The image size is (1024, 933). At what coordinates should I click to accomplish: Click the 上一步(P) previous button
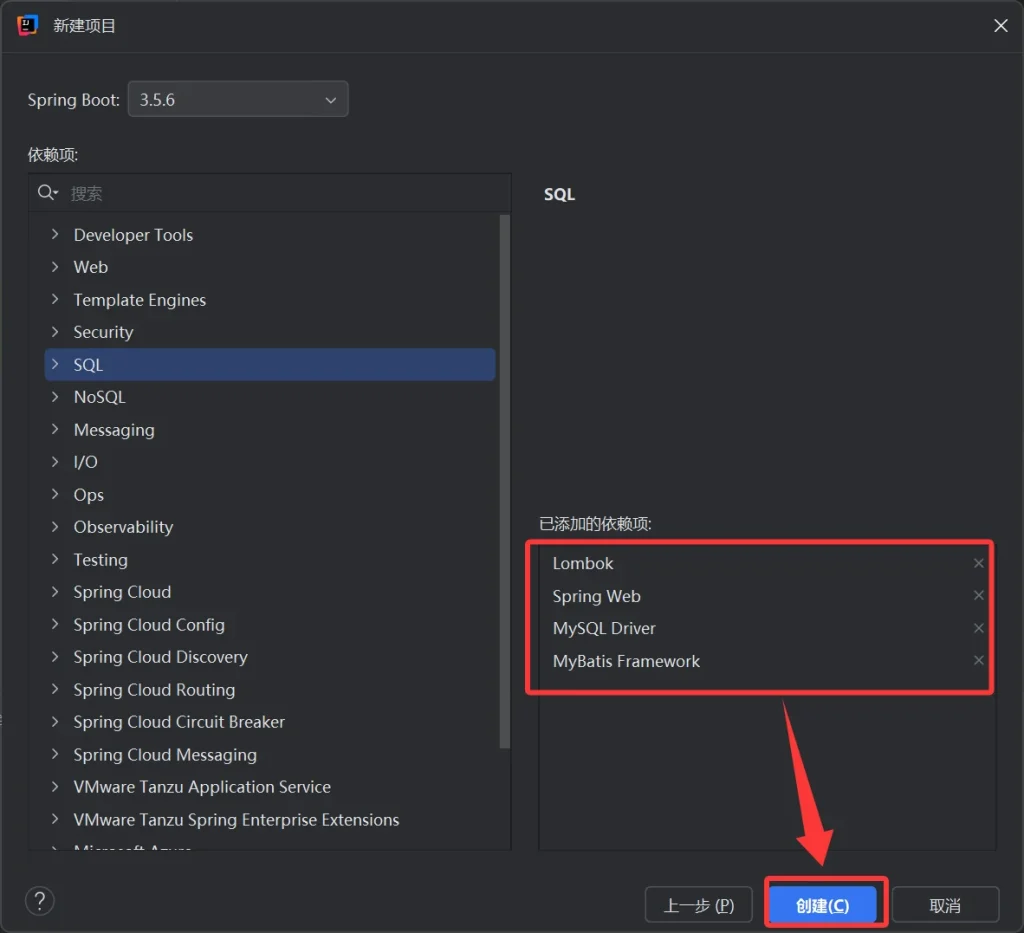(698, 905)
